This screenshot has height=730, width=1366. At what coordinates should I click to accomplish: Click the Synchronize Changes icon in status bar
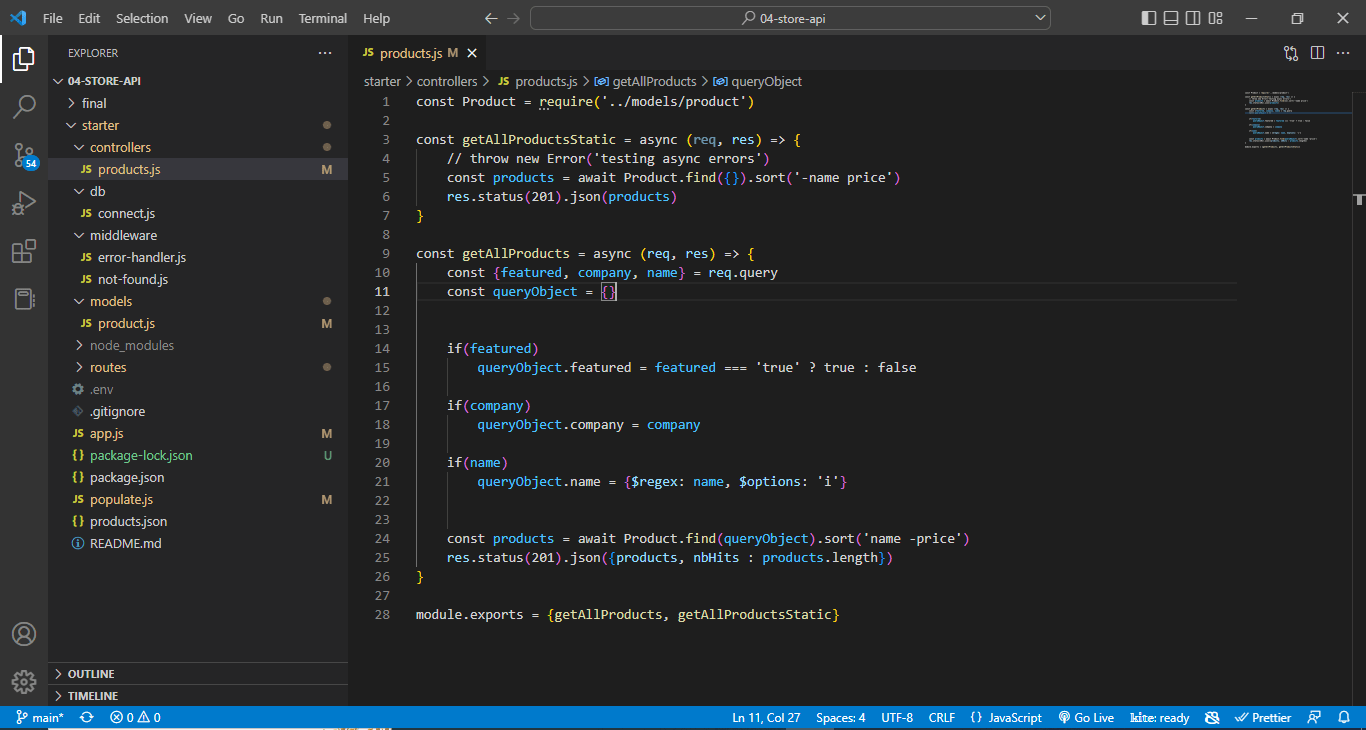87,717
